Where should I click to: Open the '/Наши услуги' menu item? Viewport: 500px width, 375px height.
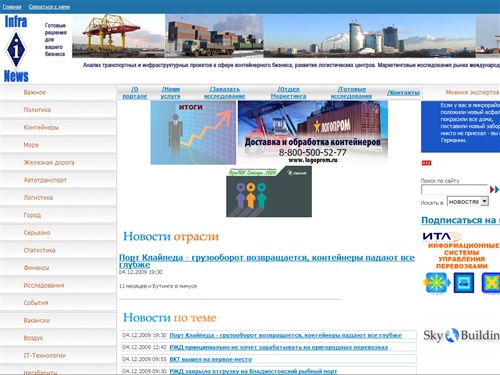coord(170,93)
